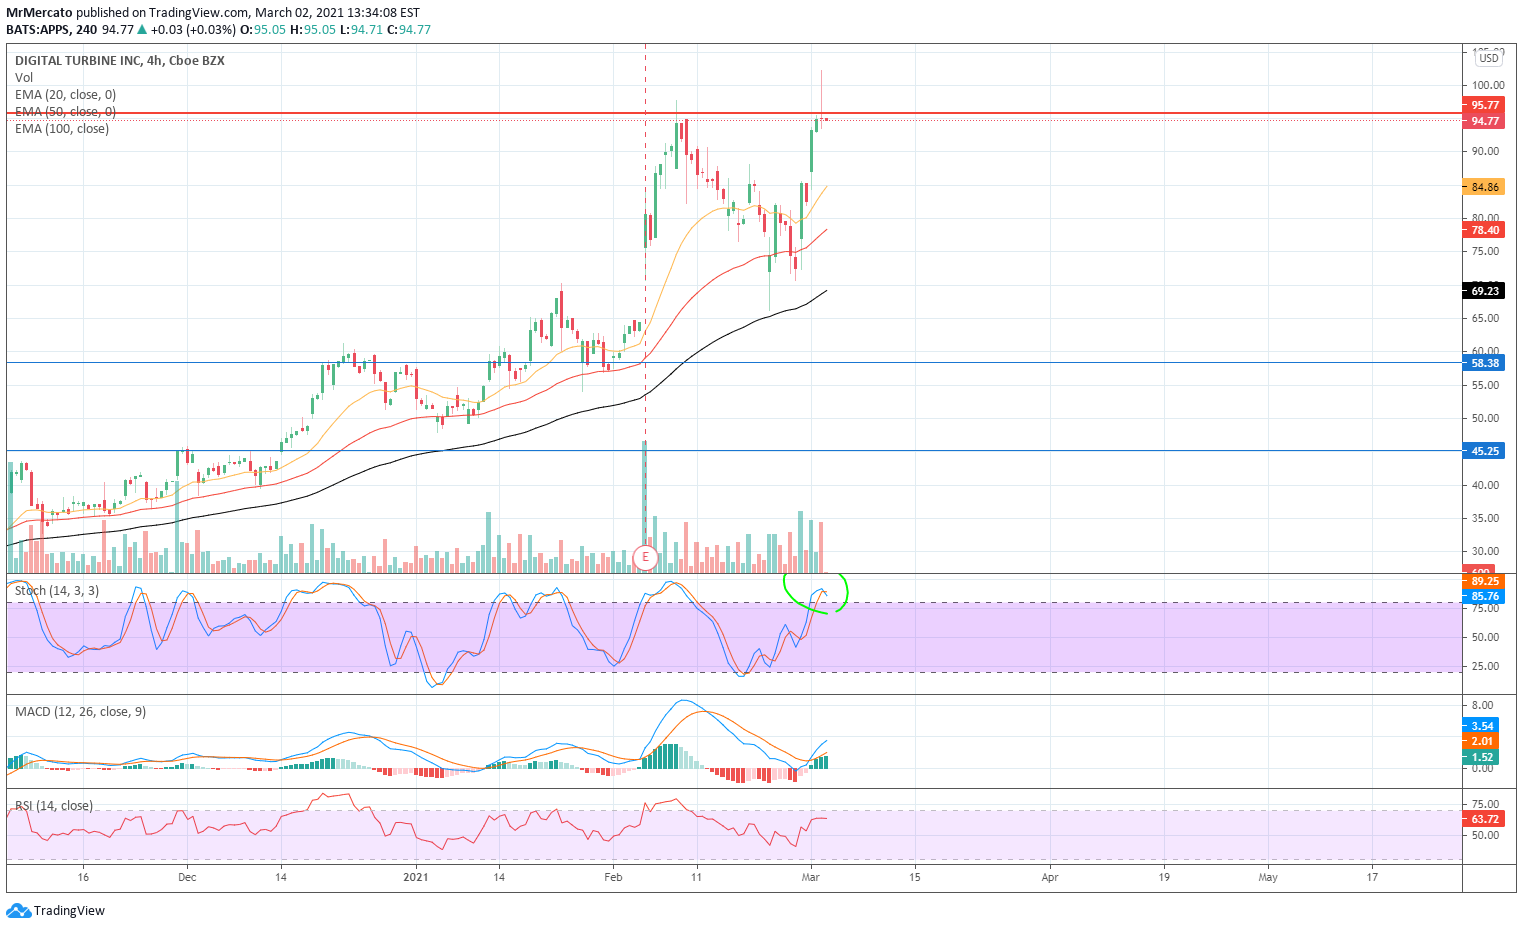
Task: Select the EMA (20, close, 0) legend
Action: tap(65, 95)
